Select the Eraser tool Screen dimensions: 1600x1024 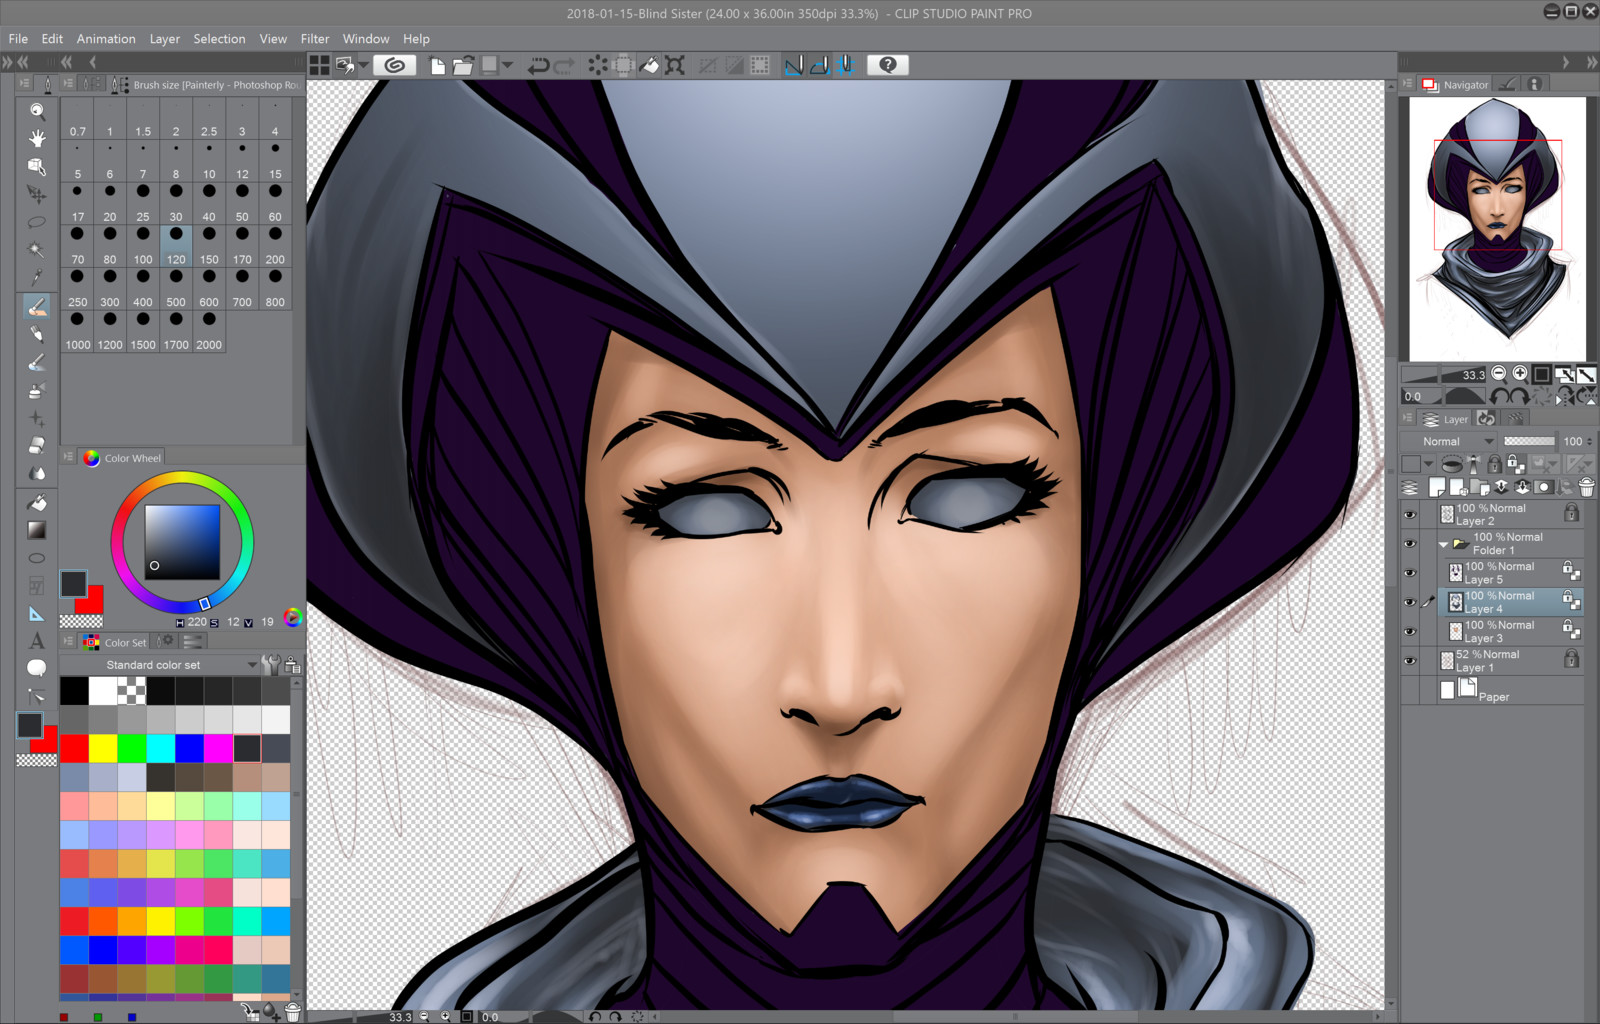click(37, 445)
